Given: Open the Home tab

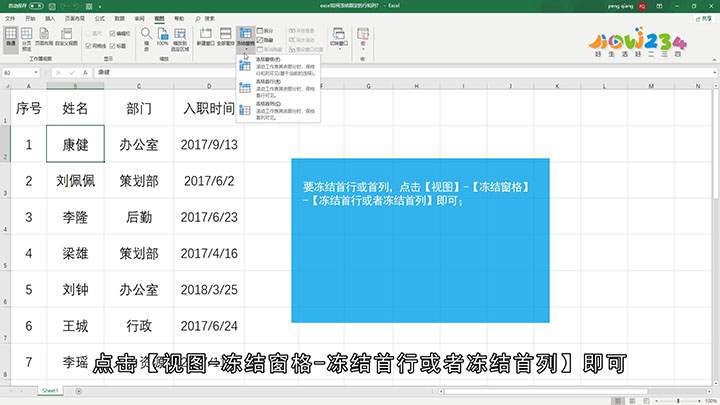Looking at the screenshot, I should pyautogui.click(x=30, y=18).
